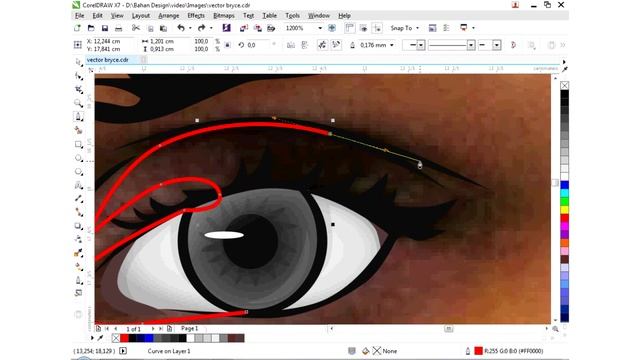
Task: Select the Parallel Dimension tool
Action: (x=78, y=199)
